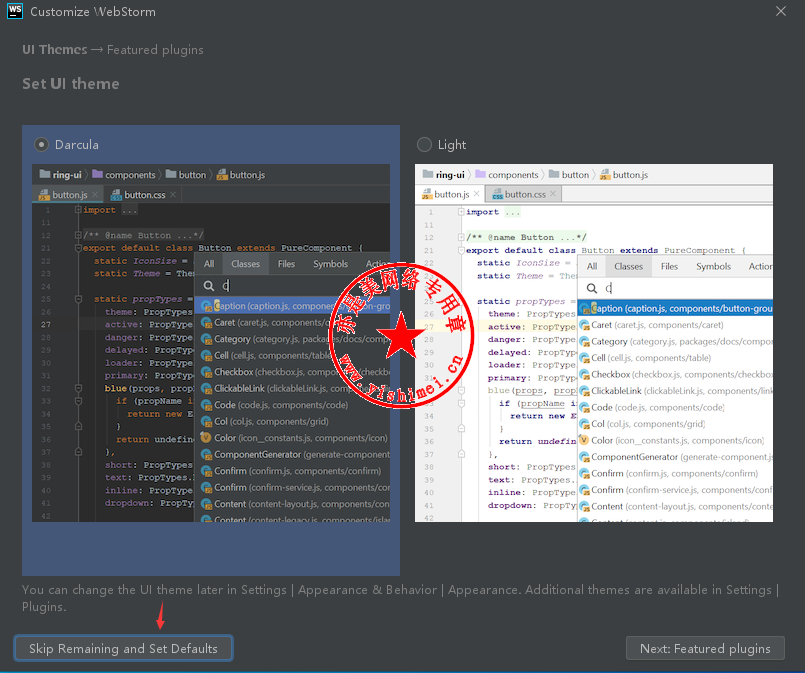Click Caret class icon in Light preview
The image size is (805, 673).
click(x=584, y=325)
